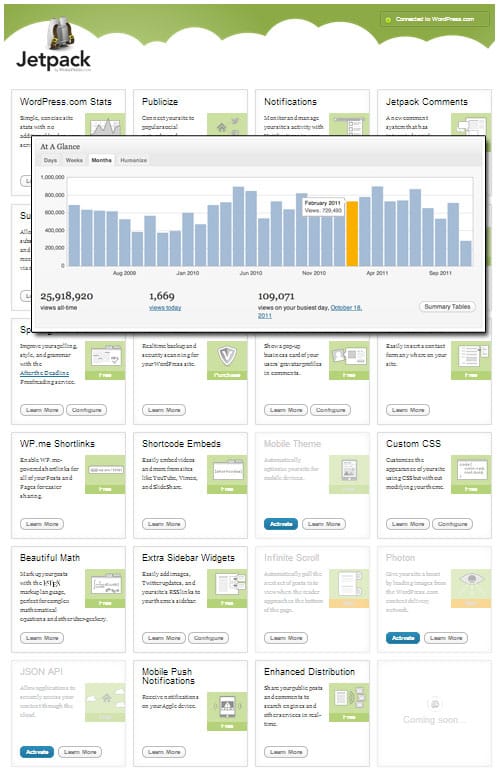500x772 pixels.
Task: Switch stats chart to Days tab
Action: point(50,161)
